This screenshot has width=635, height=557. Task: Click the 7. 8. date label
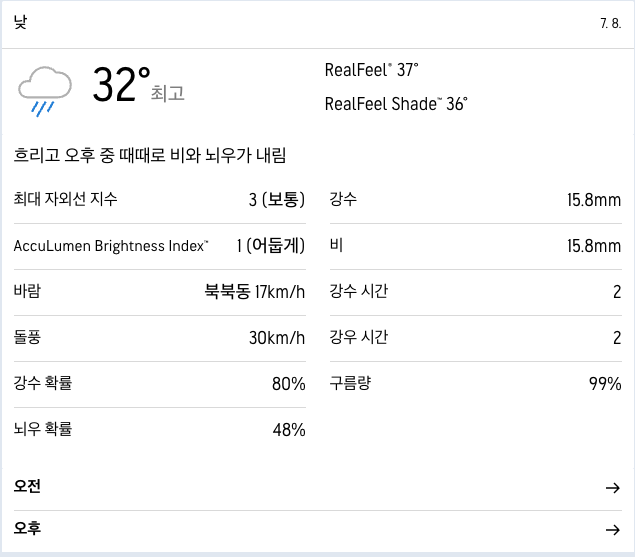611,23
